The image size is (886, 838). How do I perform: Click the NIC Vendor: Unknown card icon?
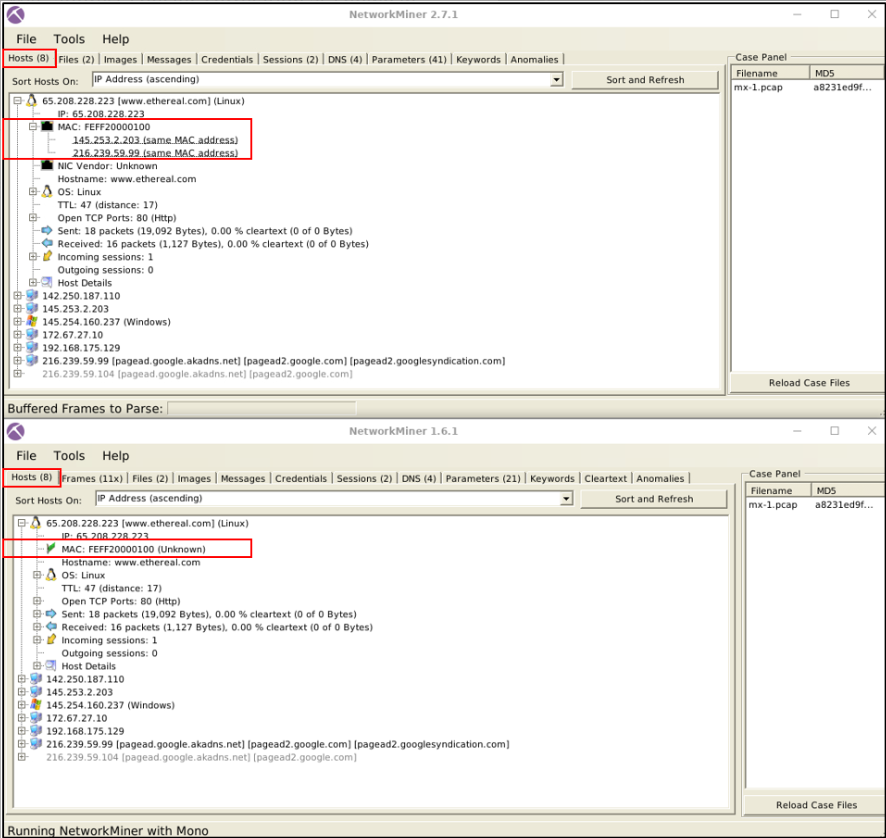(x=47, y=166)
